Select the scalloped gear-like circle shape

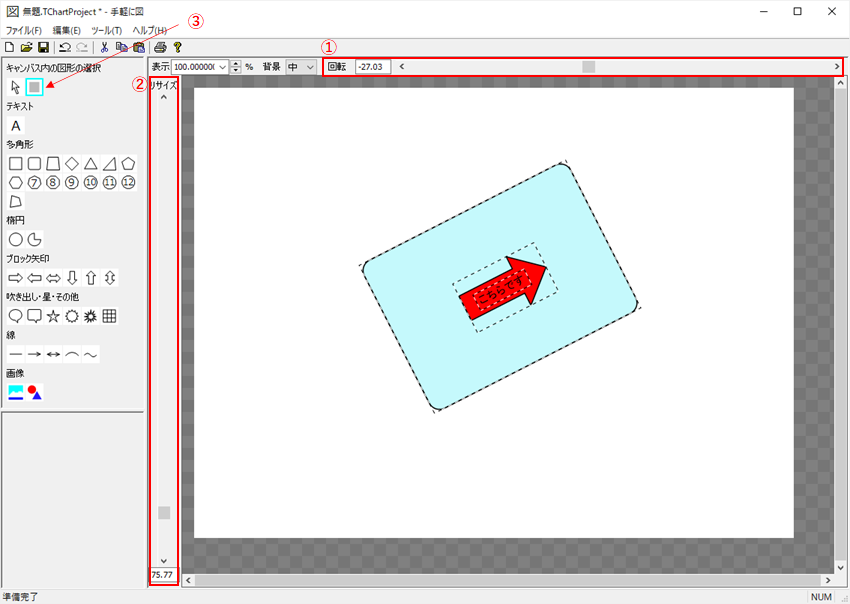(72, 316)
